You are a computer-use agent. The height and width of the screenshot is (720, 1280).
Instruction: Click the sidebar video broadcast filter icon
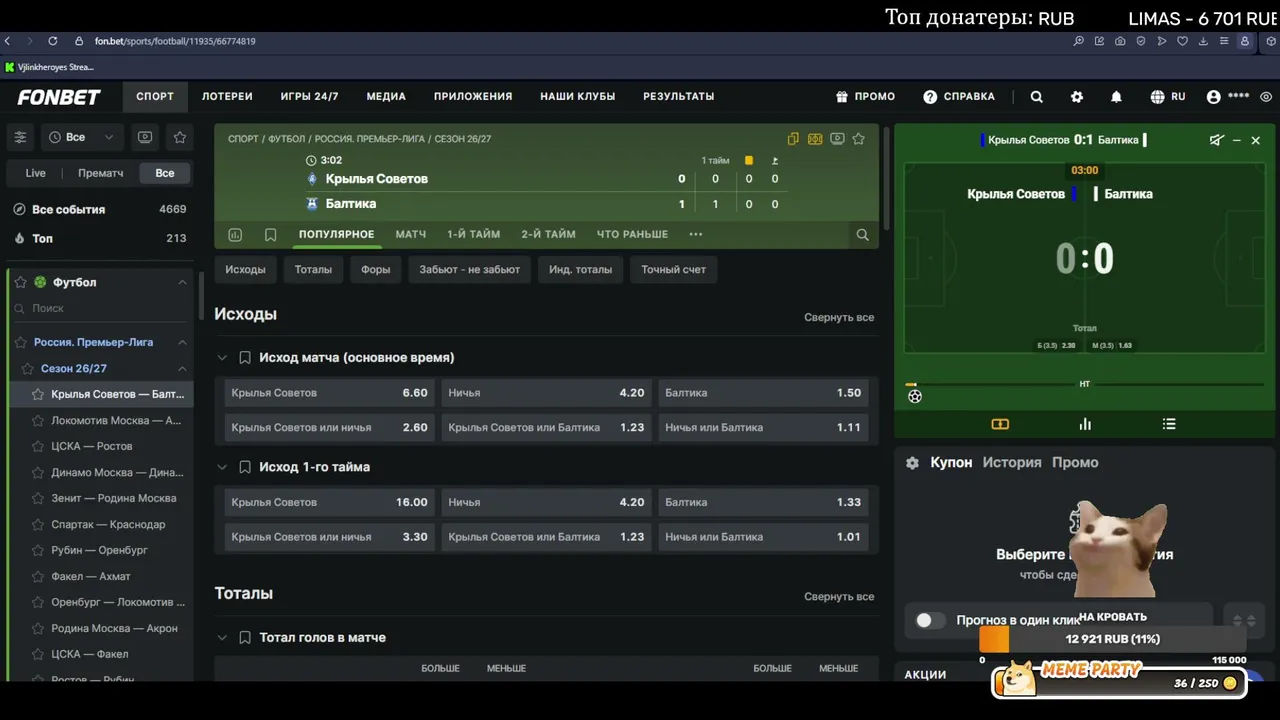click(x=145, y=137)
